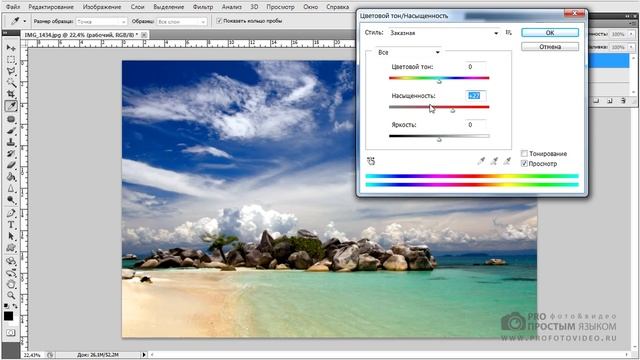Click the Яркость lightness slider handle
Screen dimensions: 640x360
(439, 139)
